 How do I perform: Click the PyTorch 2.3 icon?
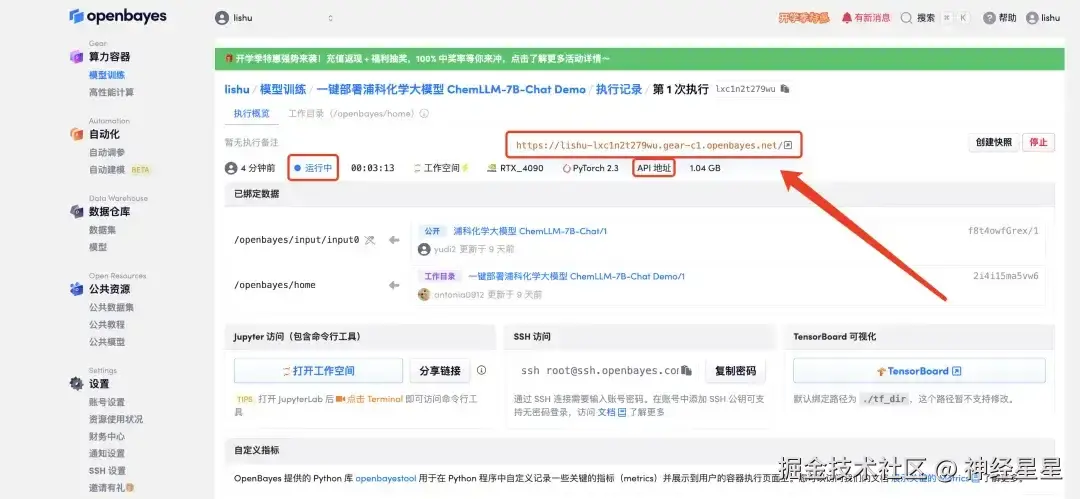point(566,167)
